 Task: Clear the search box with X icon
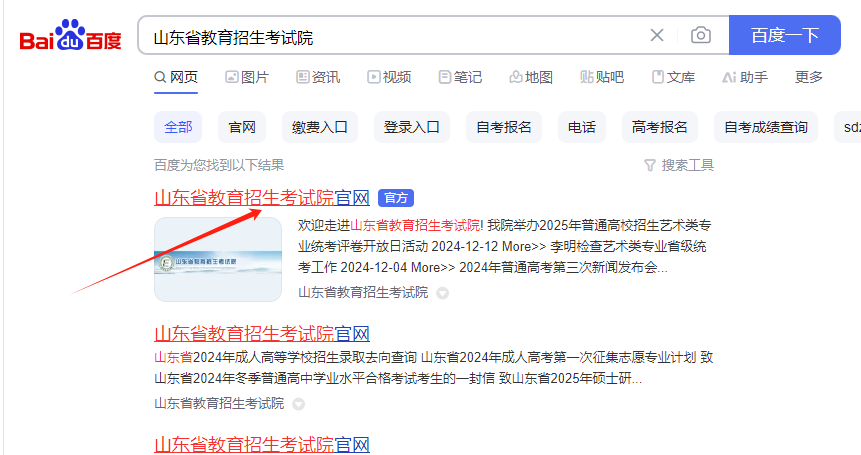(657, 35)
